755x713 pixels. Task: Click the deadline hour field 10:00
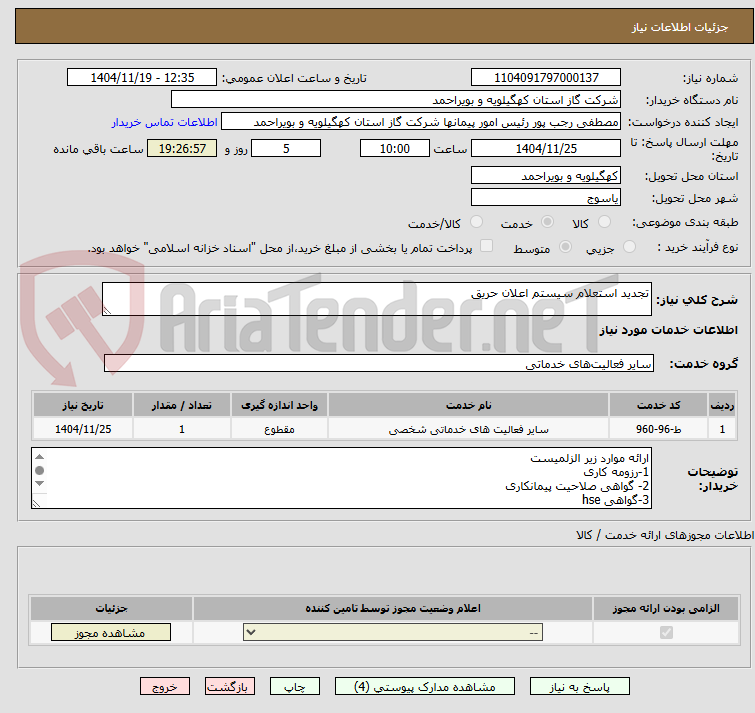pos(395,148)
